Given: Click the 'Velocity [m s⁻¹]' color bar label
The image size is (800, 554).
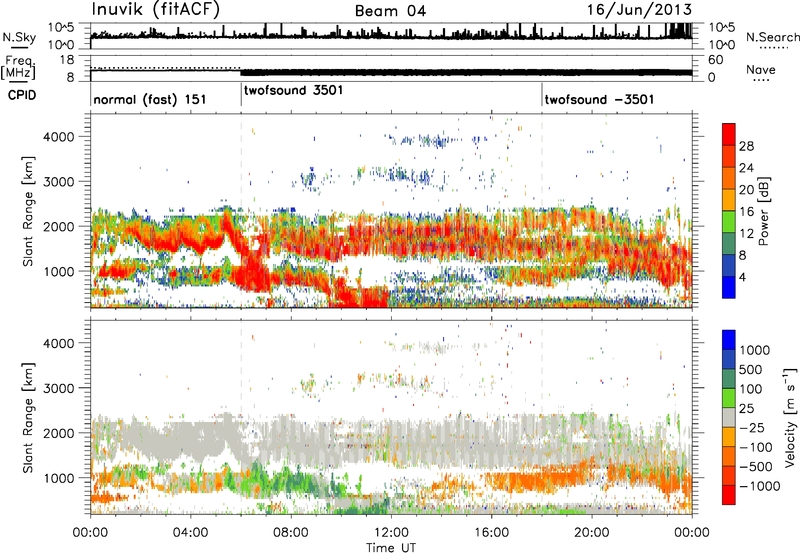Looking at the screenshot, I should pyautogui.click(x=790, y=417).
